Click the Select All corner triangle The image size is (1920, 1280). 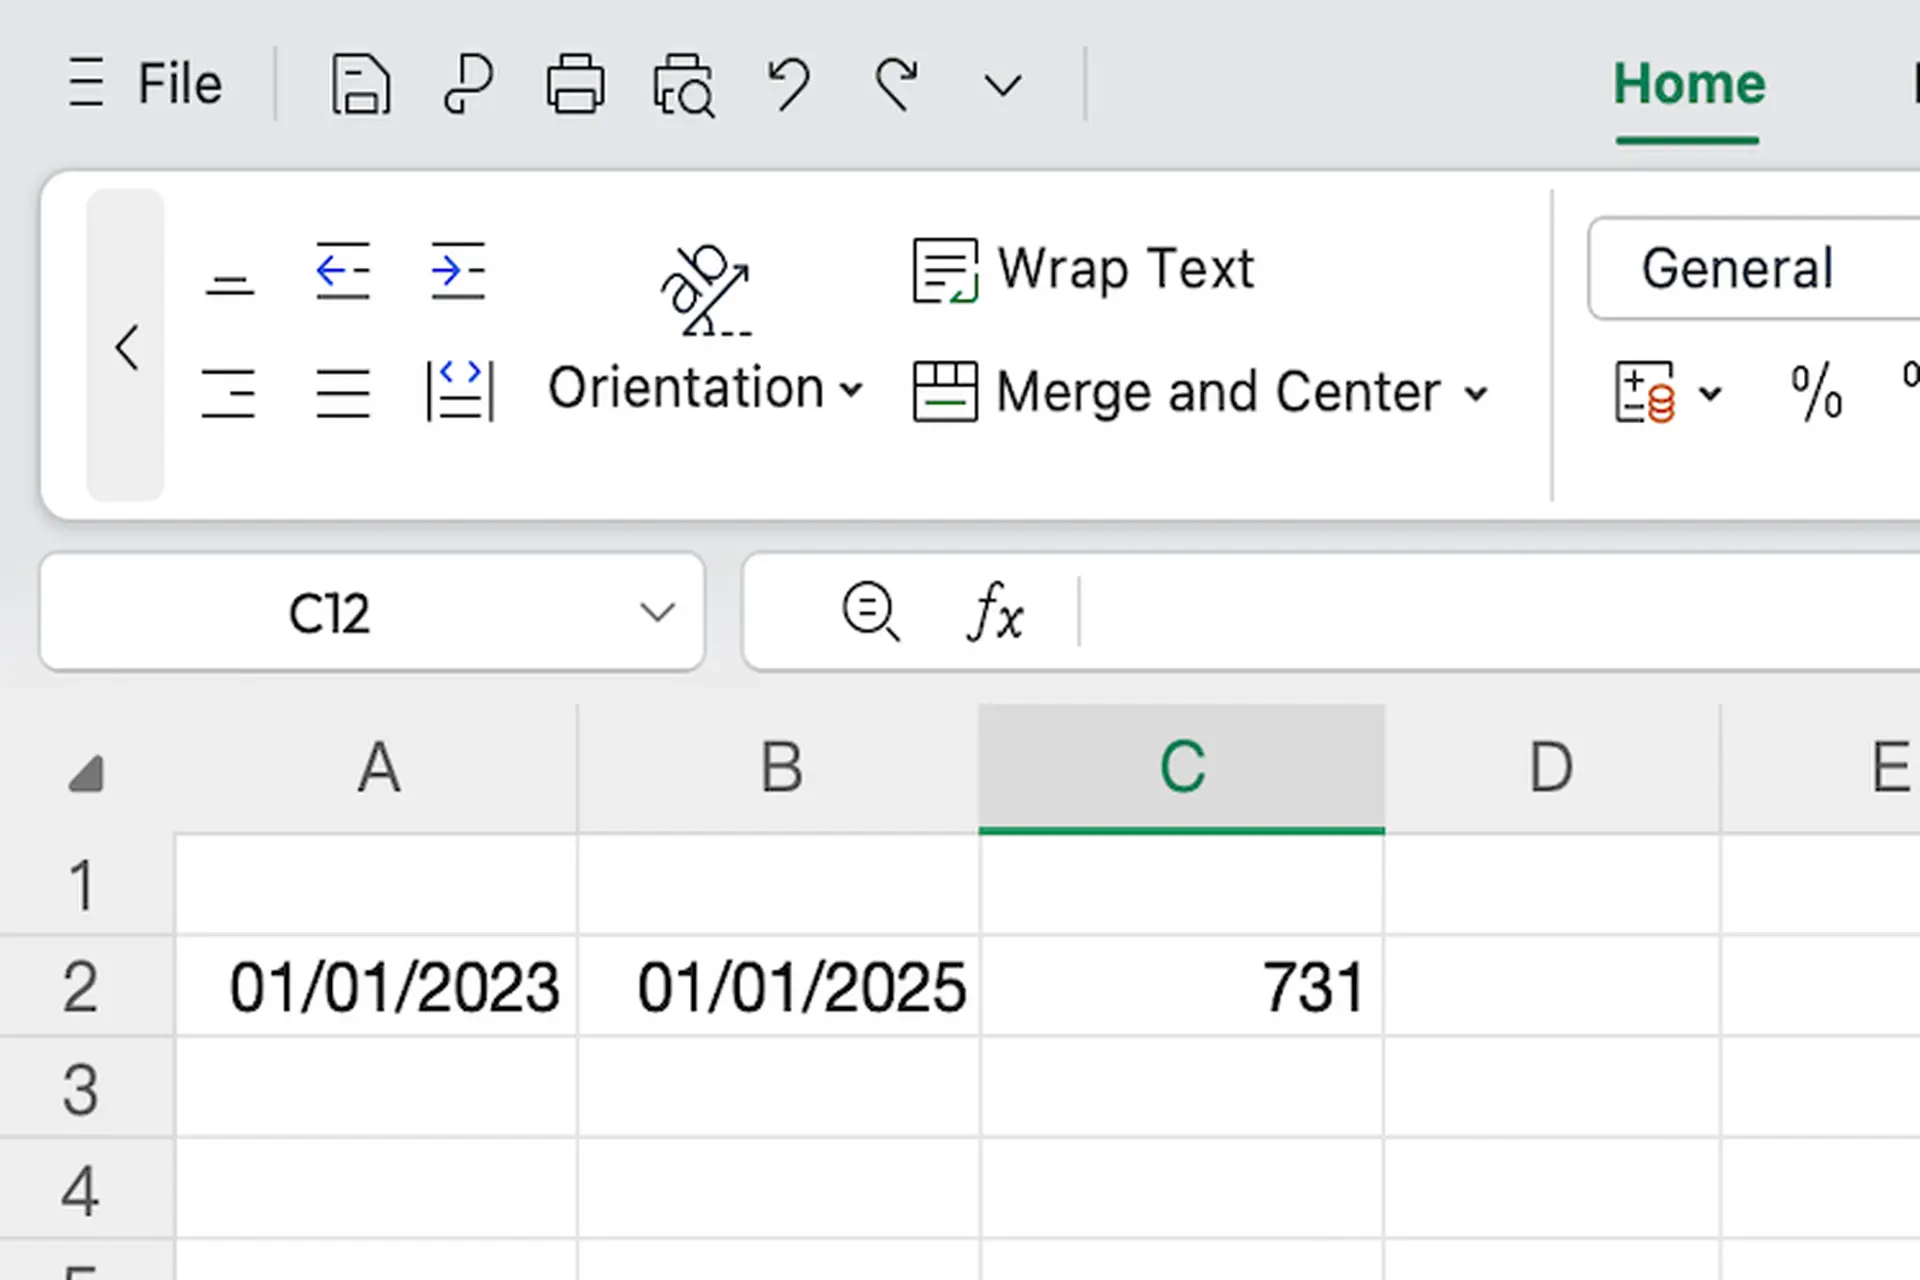tap(86, 773)
